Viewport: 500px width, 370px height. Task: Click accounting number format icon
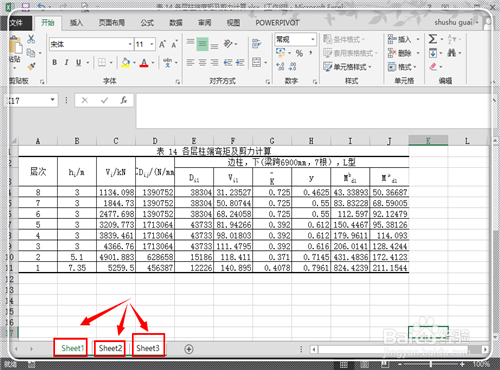[x=281, y=53]
